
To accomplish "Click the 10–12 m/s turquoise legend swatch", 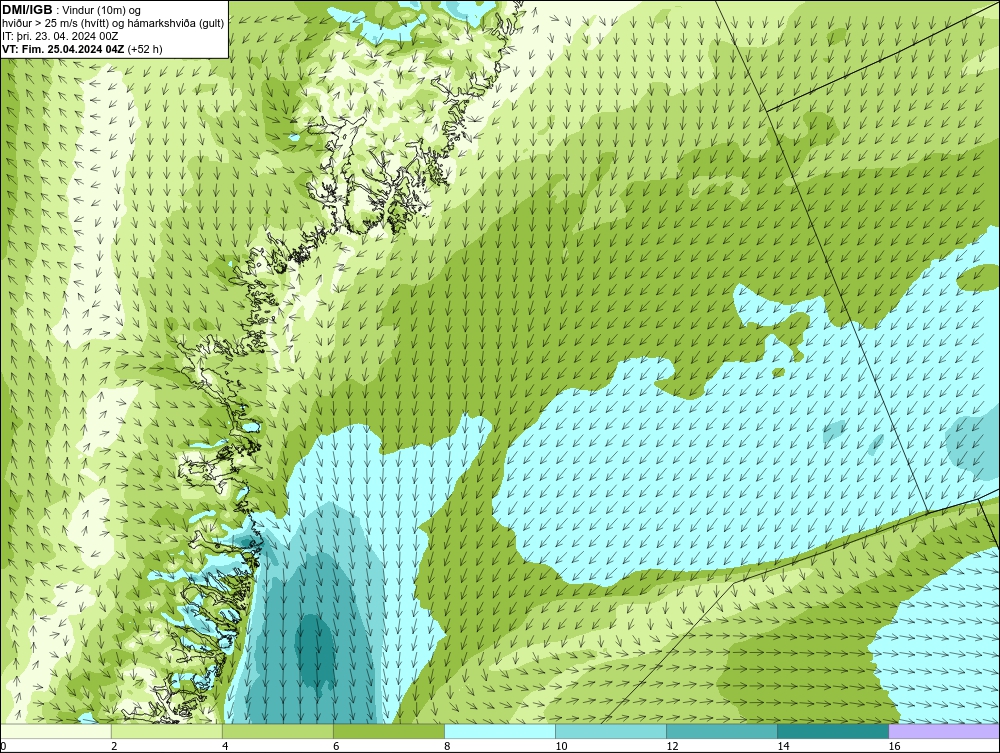I will 611,731.
